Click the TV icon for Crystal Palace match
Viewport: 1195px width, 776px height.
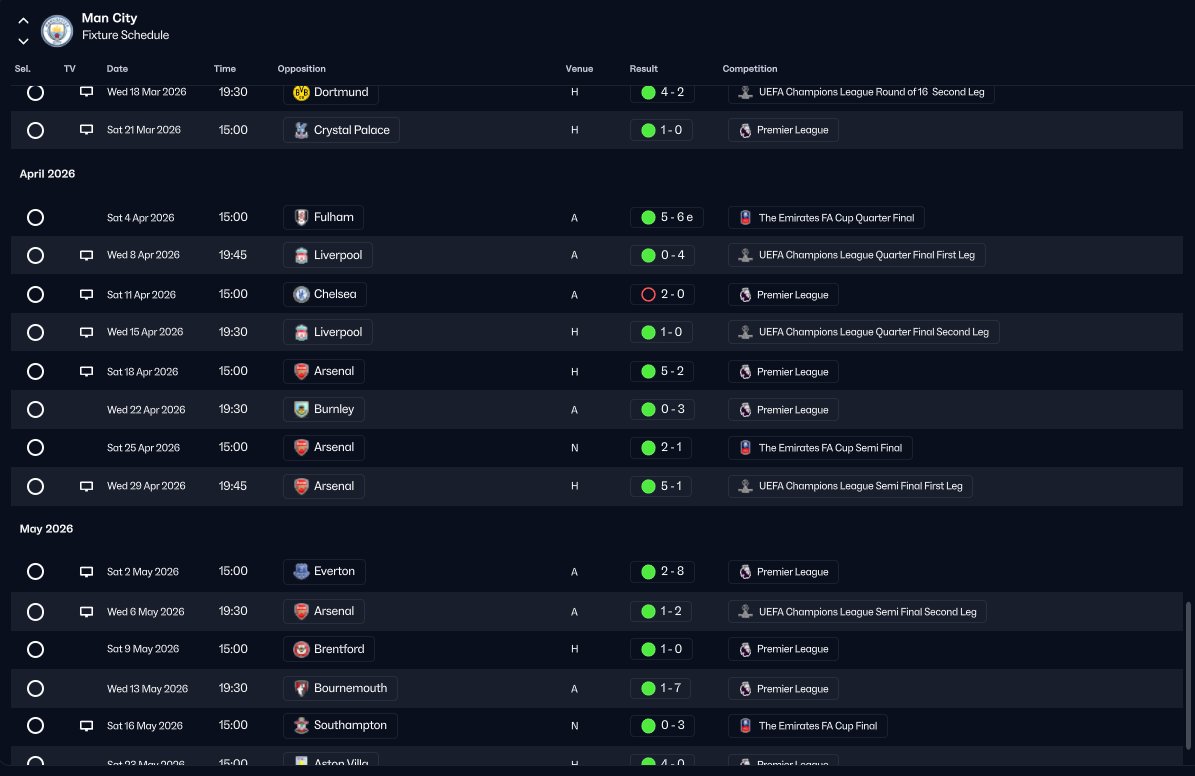click(86, 130)
